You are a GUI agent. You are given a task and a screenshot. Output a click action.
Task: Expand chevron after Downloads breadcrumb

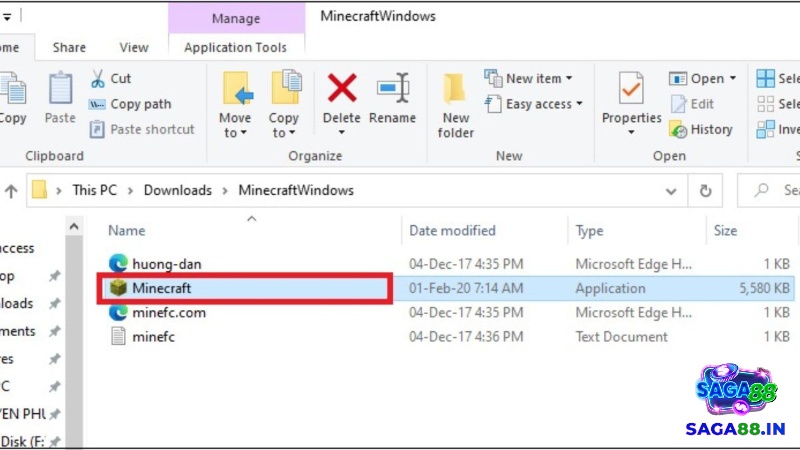point(225,191)
